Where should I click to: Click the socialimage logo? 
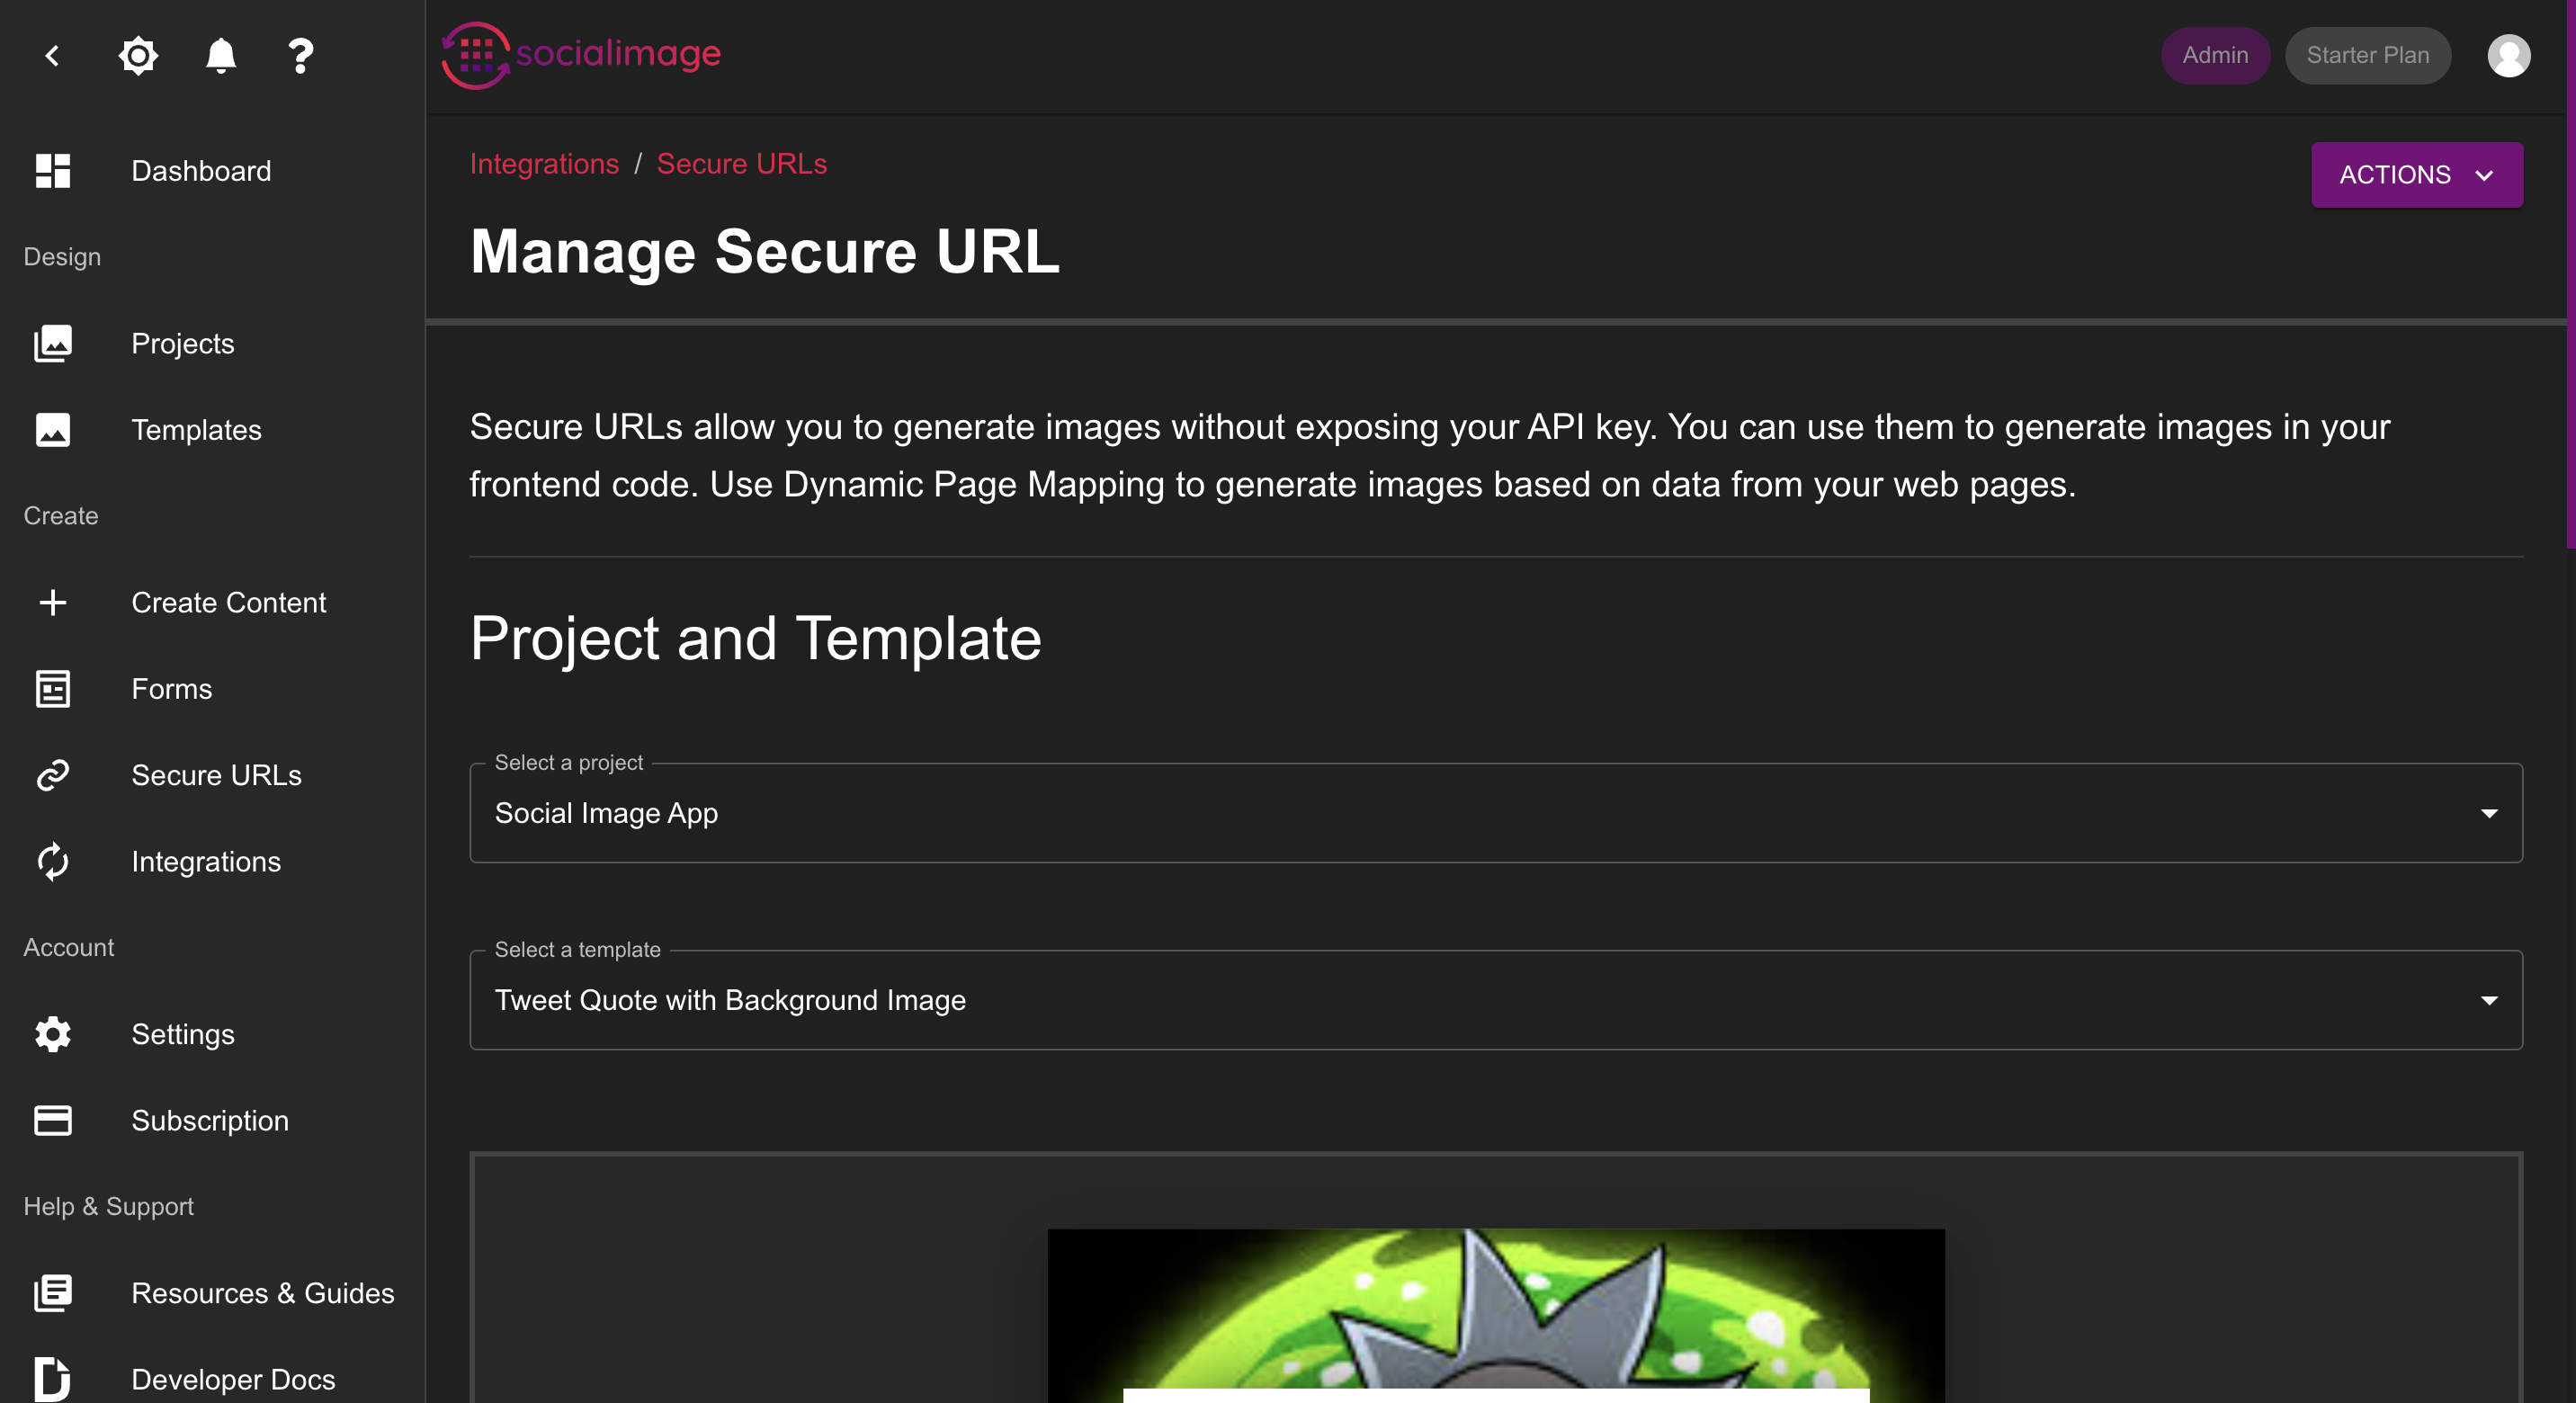point(581,54)
